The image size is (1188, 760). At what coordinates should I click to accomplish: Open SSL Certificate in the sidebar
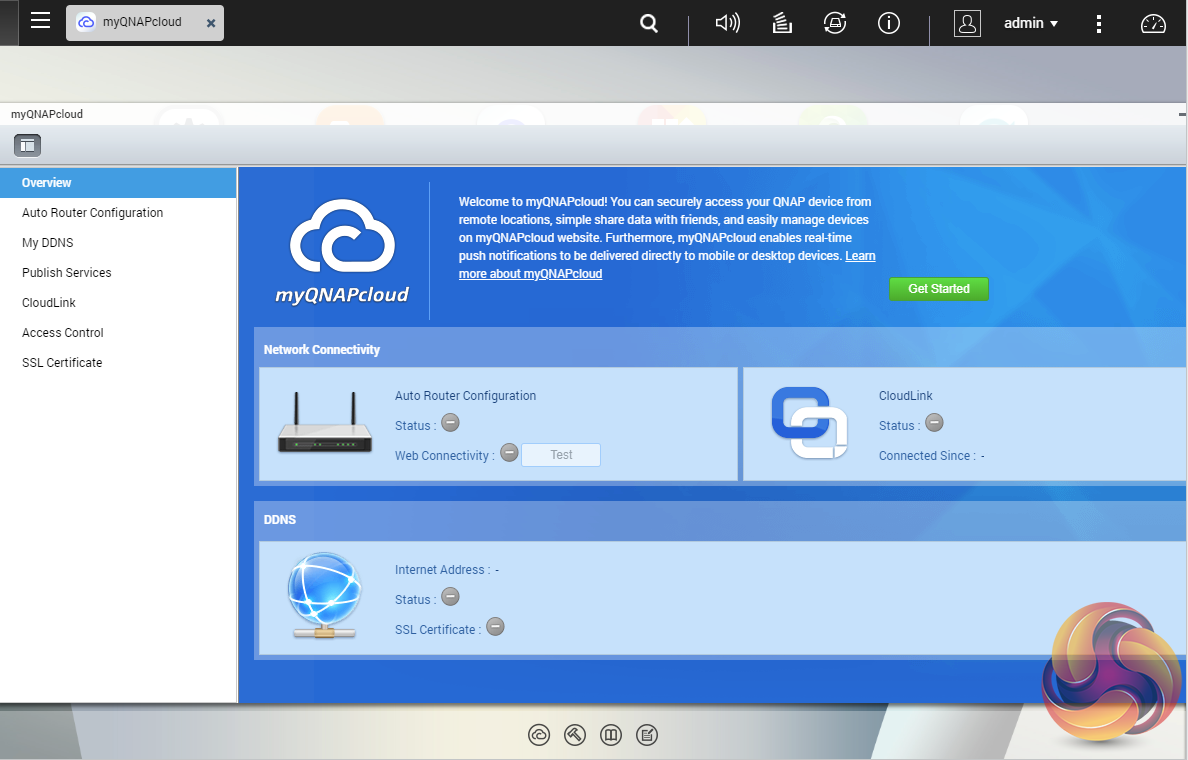(x=118, y=362)
